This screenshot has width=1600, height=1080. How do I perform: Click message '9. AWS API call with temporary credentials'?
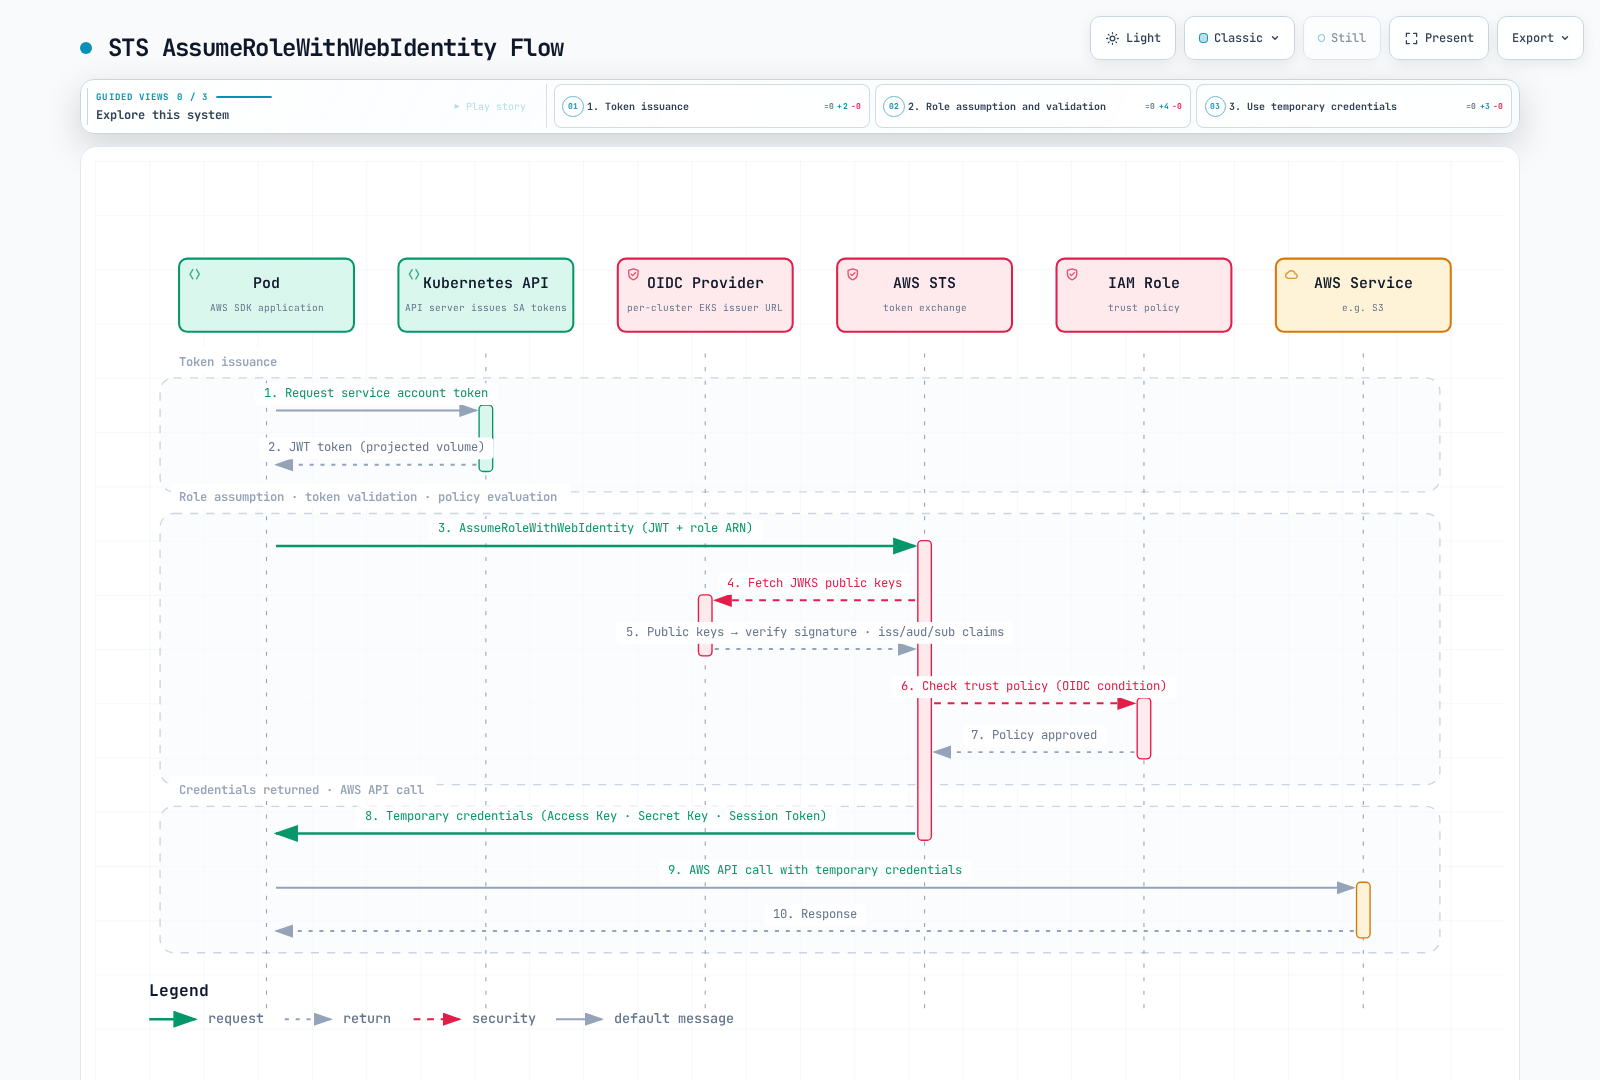coord(815,870)
